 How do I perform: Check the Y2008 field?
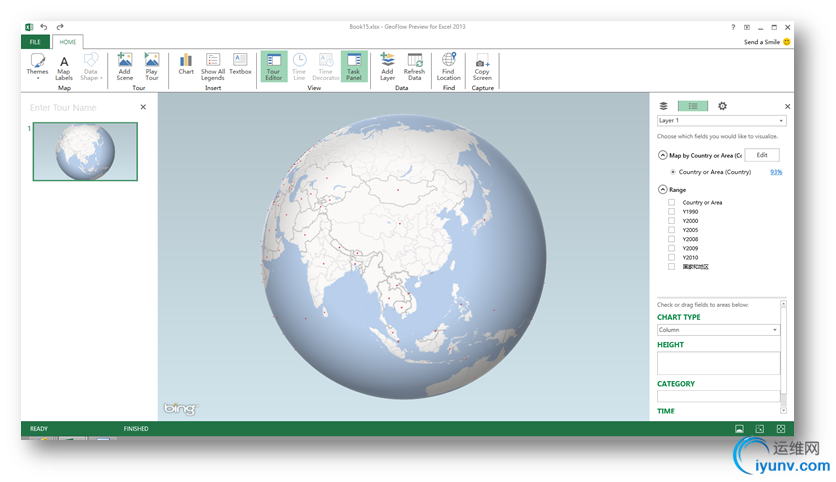pos(671,239)
